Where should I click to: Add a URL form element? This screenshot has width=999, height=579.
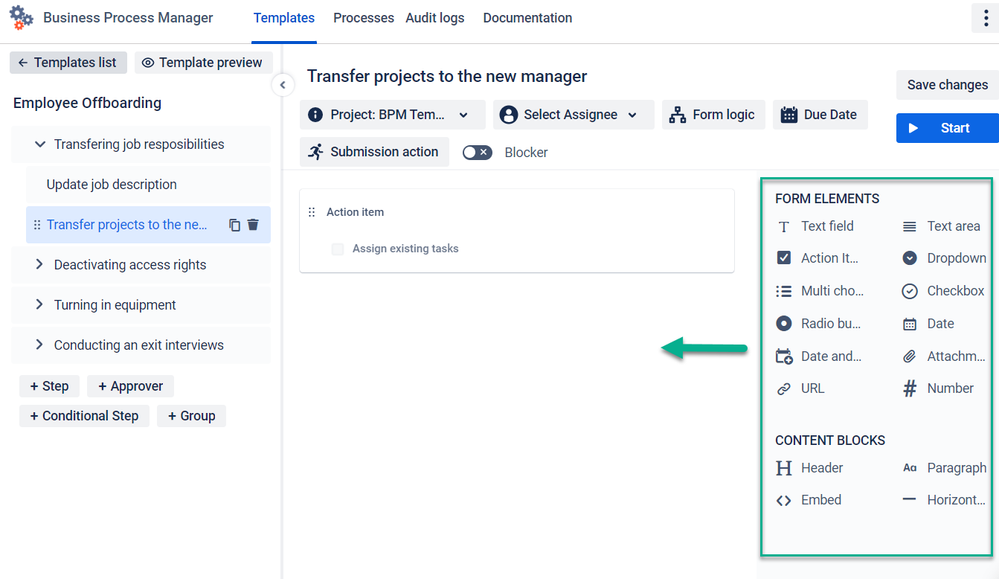800,389
